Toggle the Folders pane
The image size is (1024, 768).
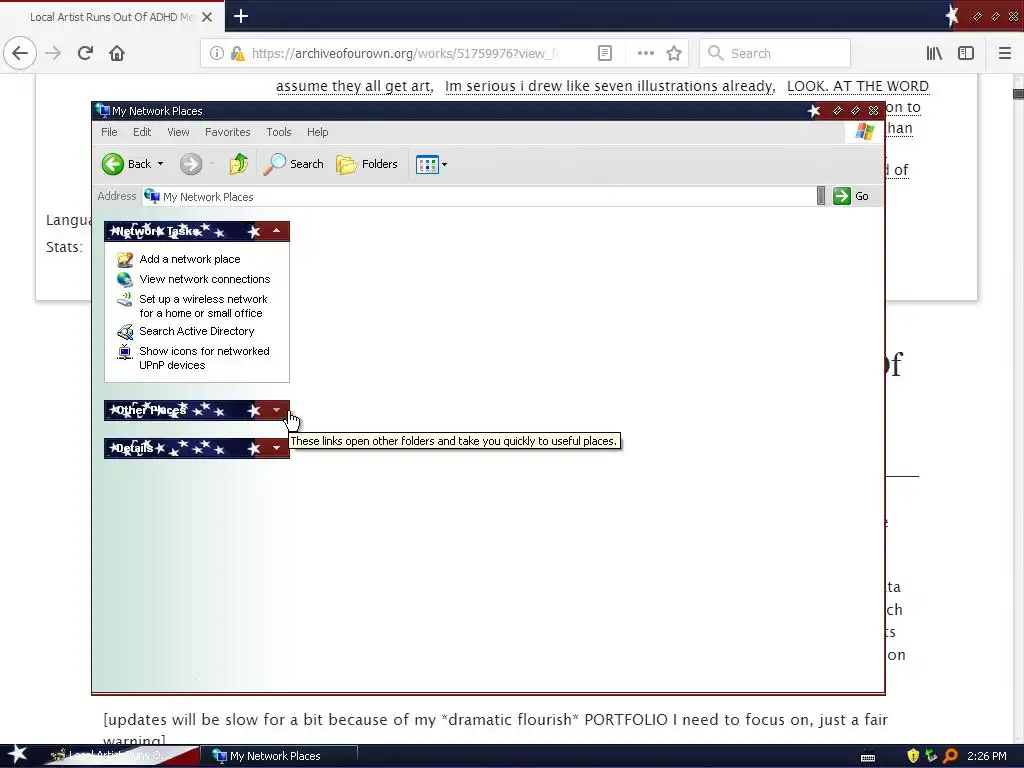[x=367, y=164]
